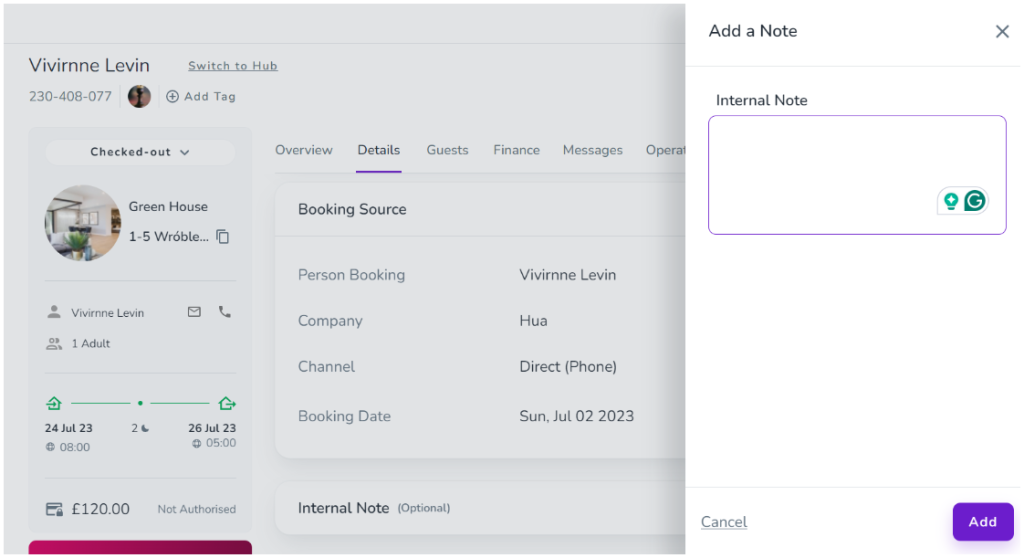Image resolution: width=1024 pixels, height=558 pixels.
Task: Click the Cancel link
Action: click(724, 522)
